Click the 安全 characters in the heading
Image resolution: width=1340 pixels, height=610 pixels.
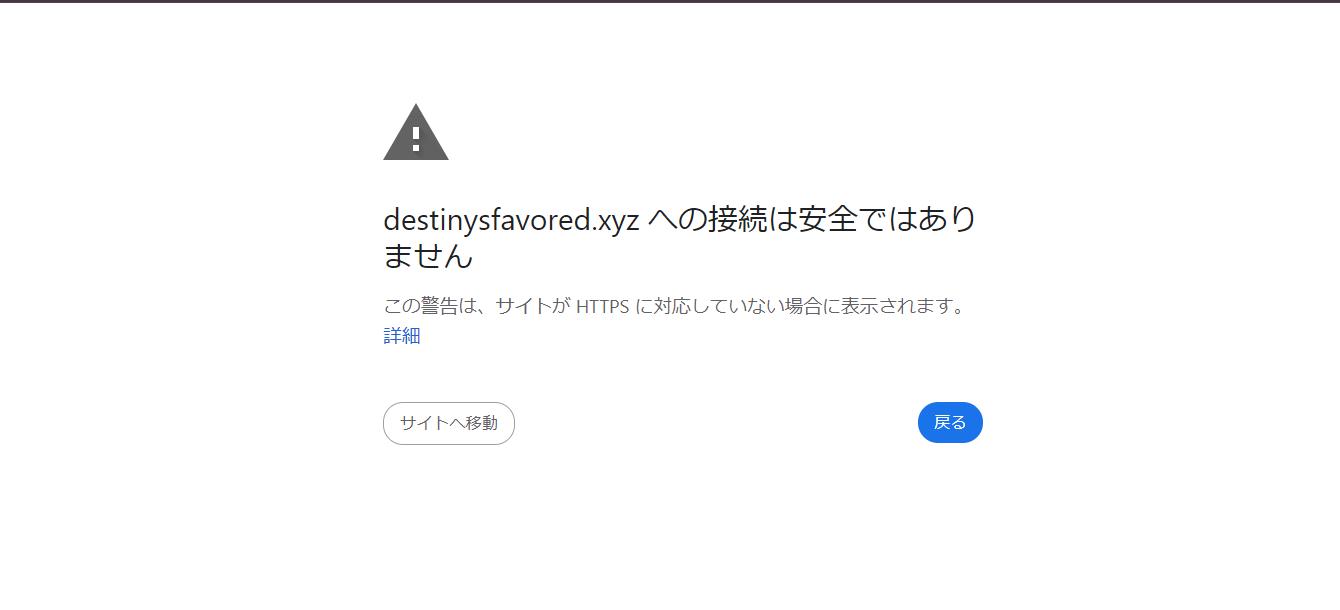point(825,219)
